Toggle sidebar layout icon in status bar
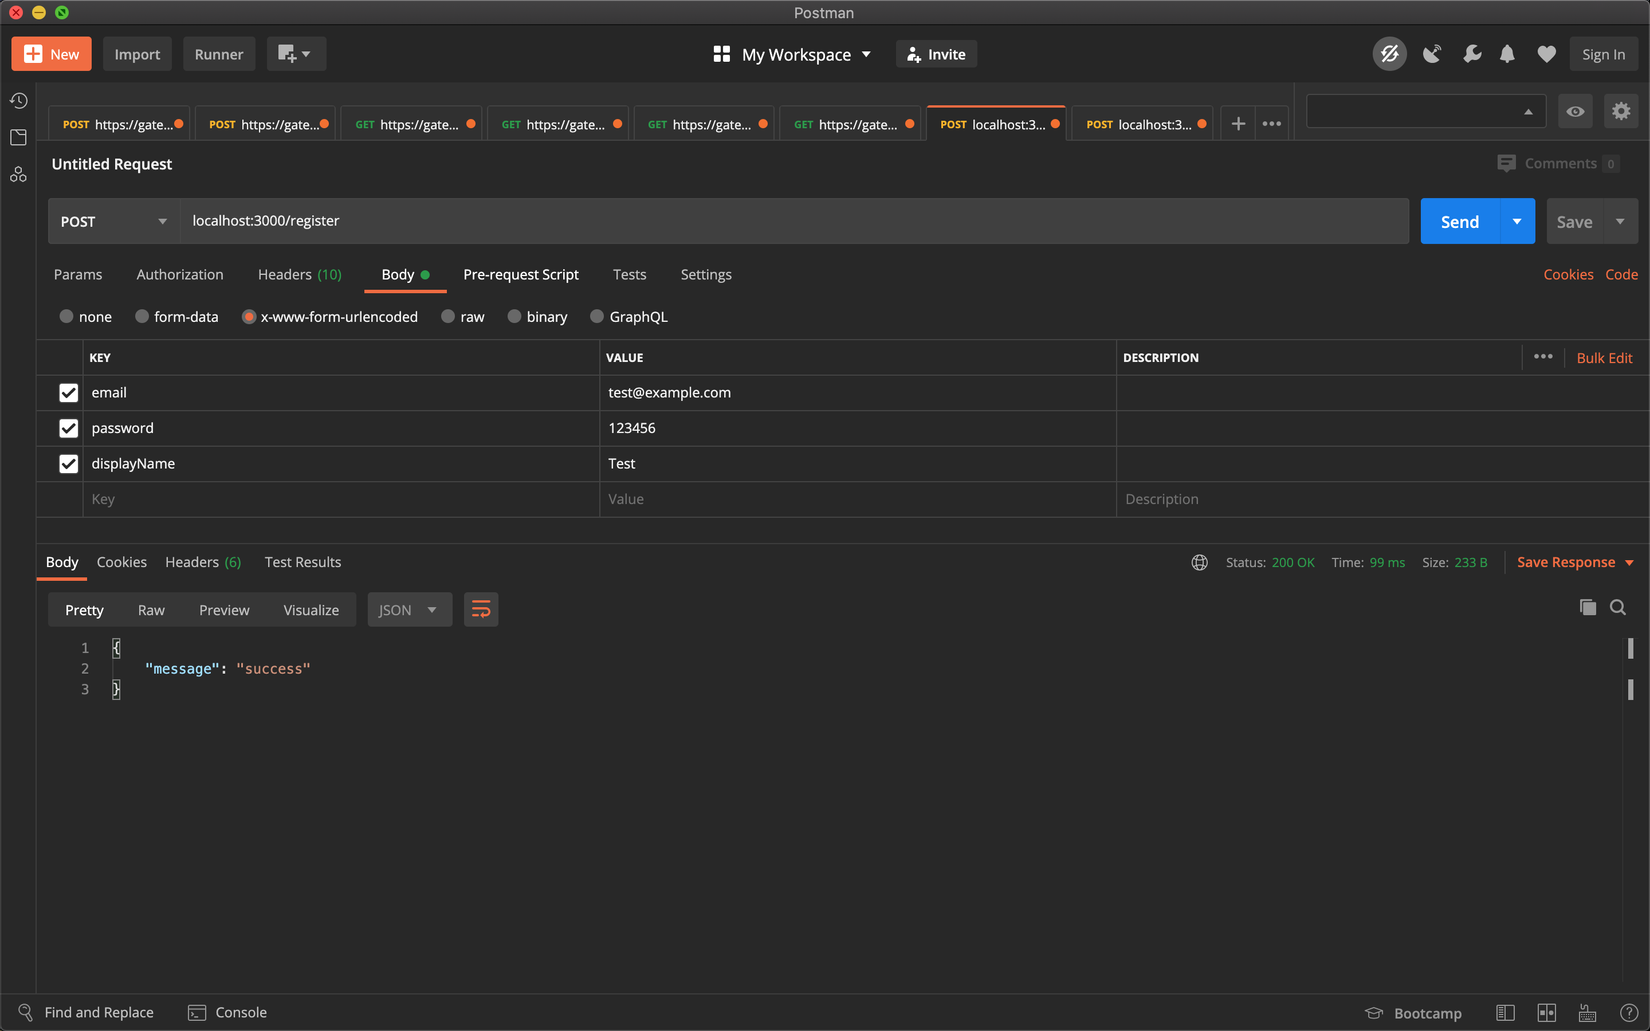 pos(1505,1013)
